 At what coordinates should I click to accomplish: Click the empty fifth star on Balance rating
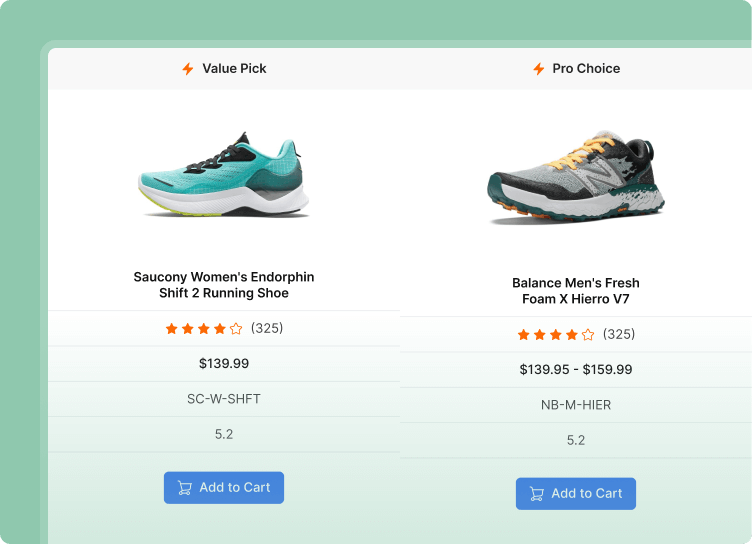[588, 335]
